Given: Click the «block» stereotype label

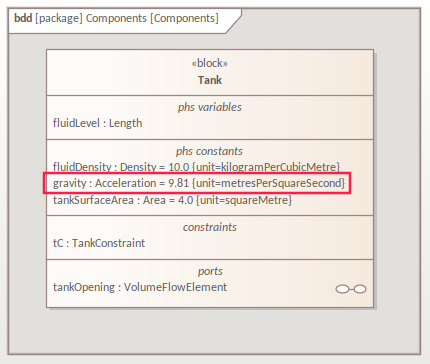Looking at the screenshot, I should (x=210, y=63).
